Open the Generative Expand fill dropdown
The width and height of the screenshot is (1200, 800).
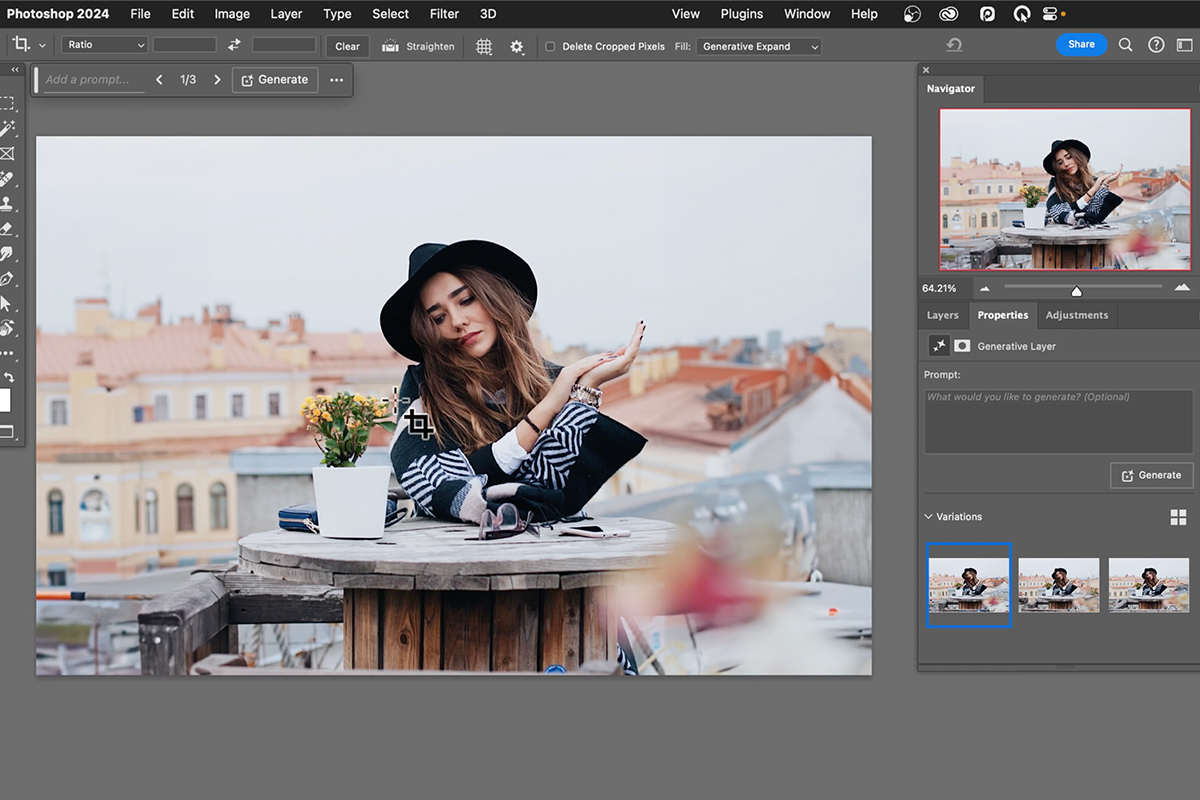click(x=758, y=46)
